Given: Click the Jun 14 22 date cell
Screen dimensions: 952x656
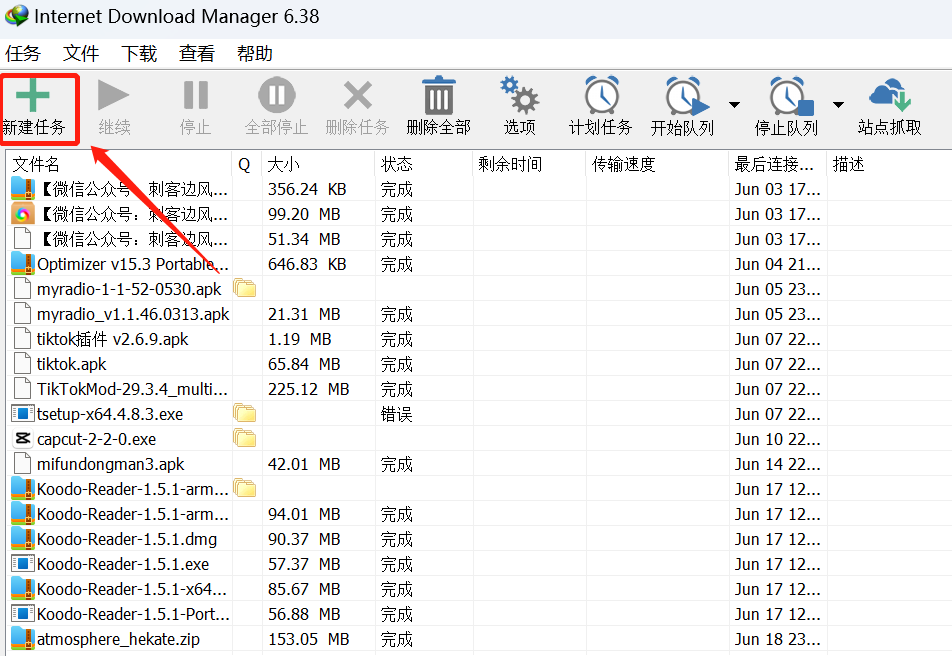Looking at the screenshot, I should coord(777,464).
